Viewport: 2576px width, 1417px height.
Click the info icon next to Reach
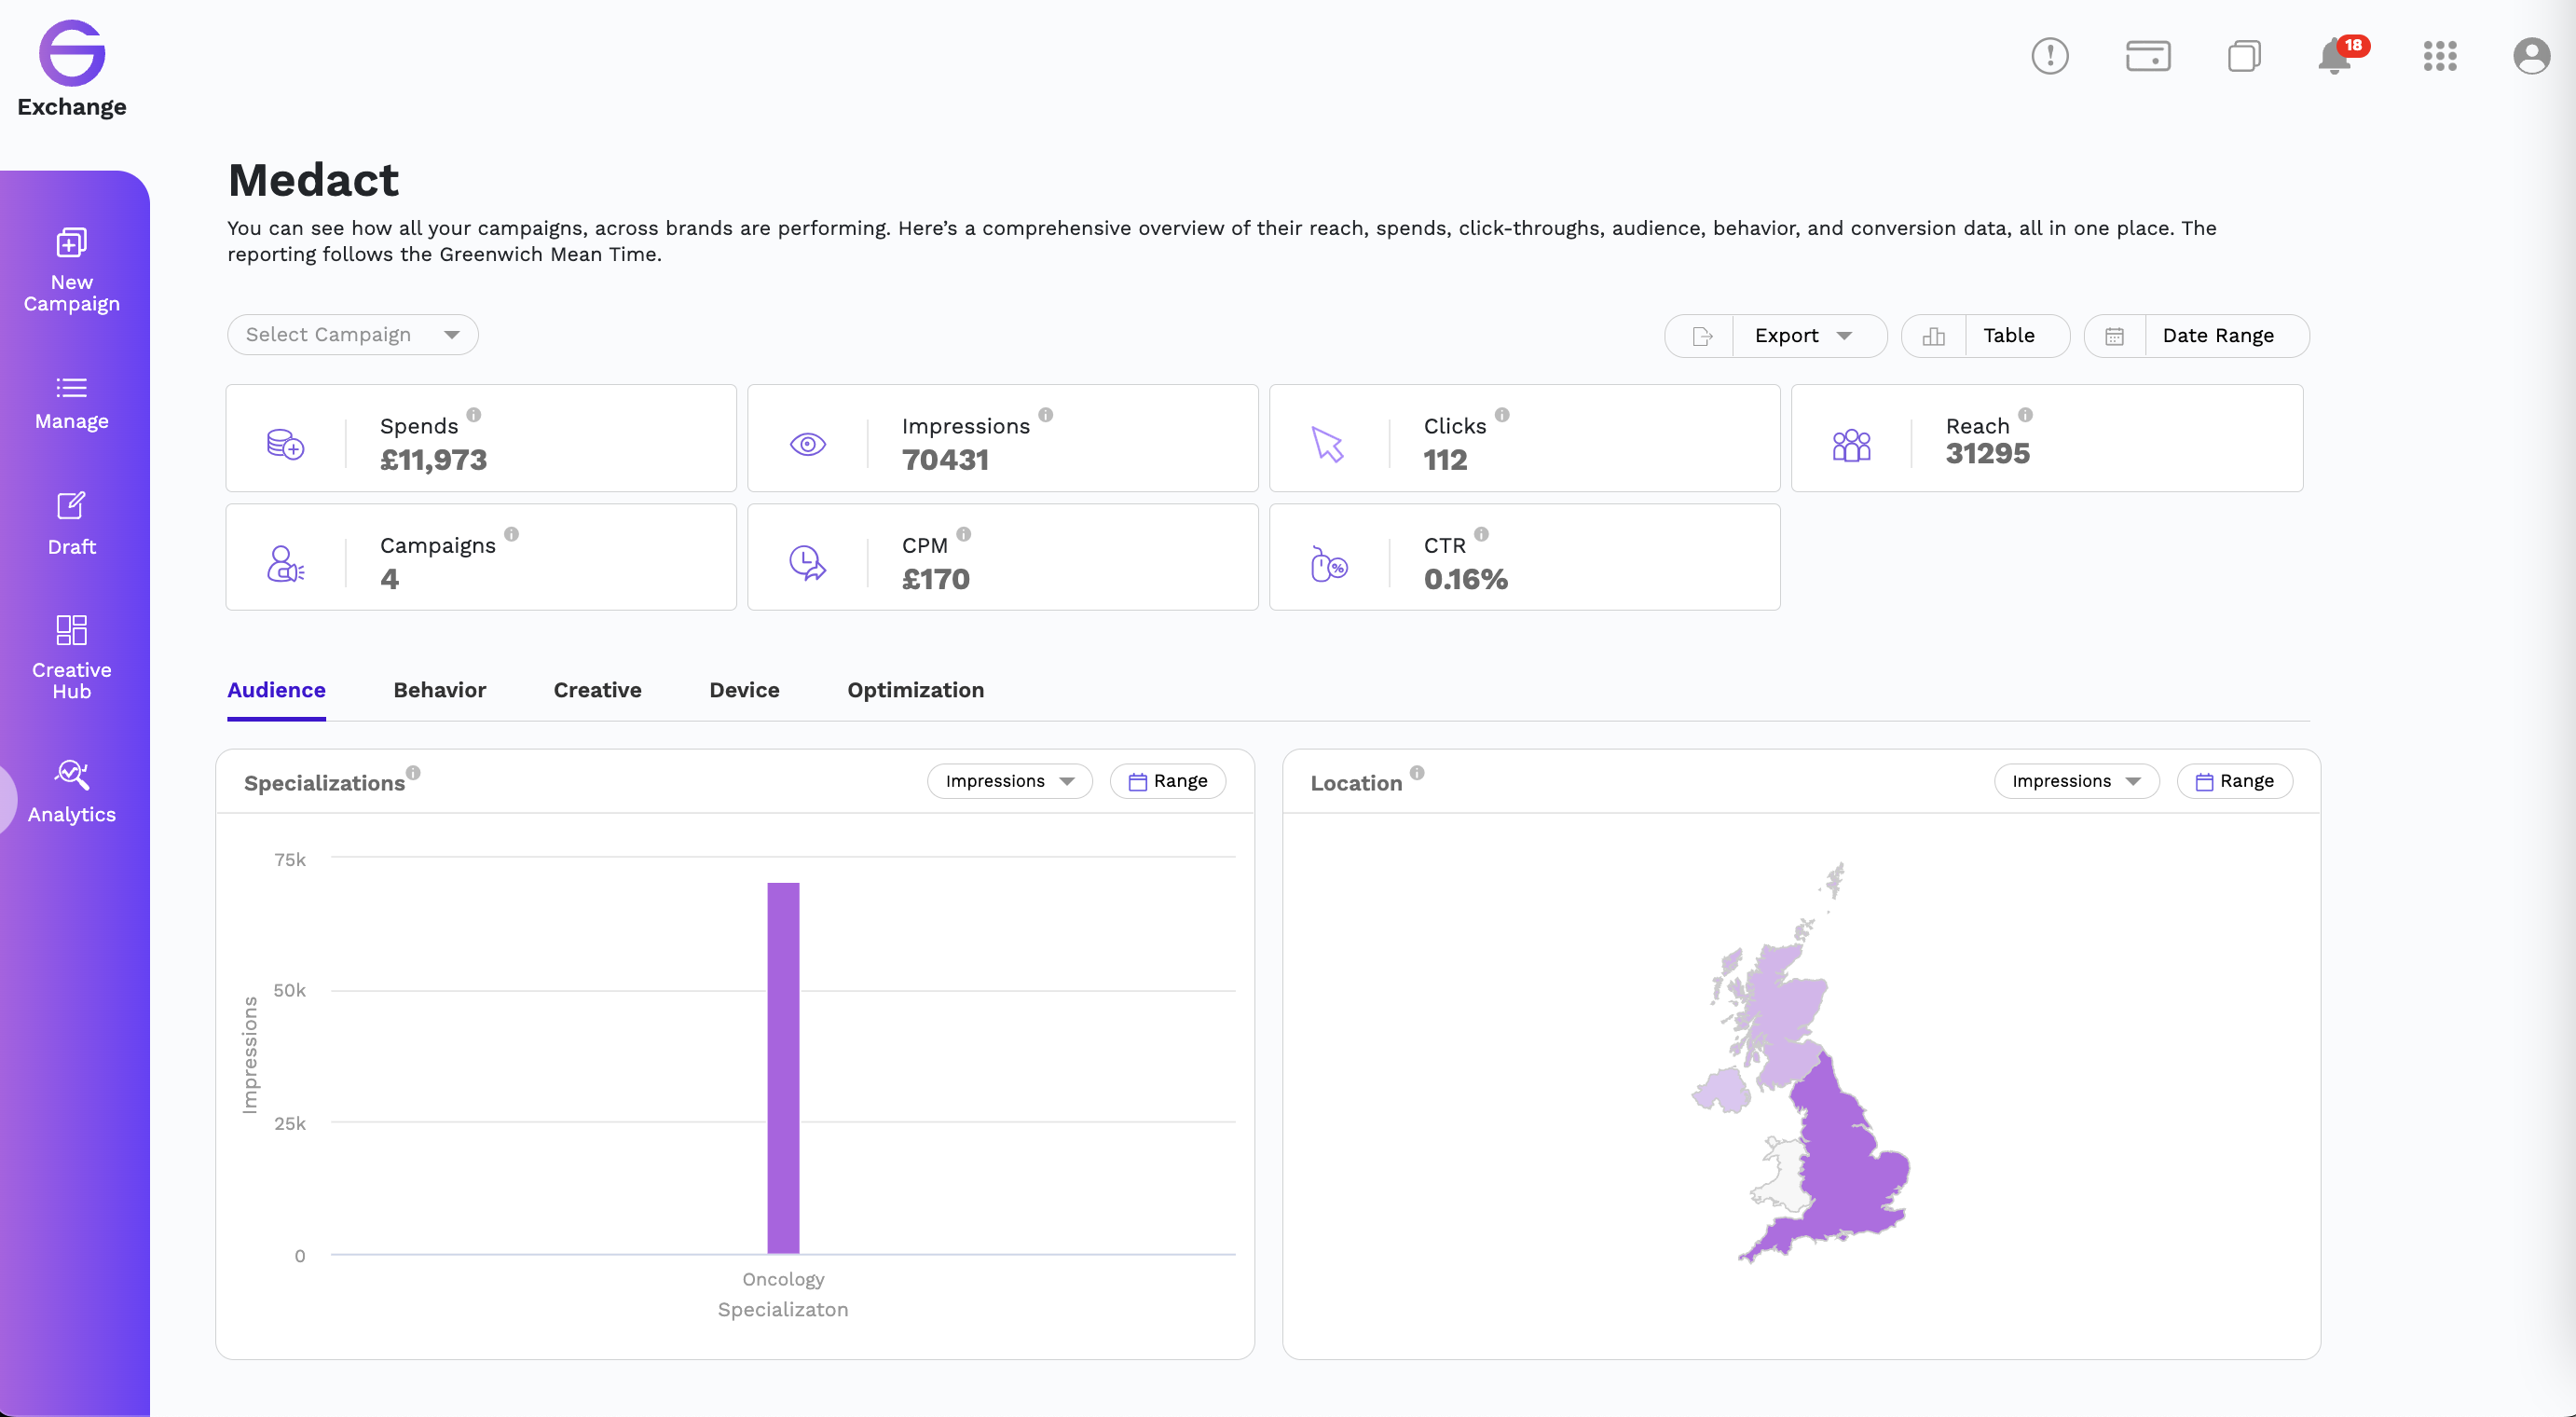point(2025,415)
